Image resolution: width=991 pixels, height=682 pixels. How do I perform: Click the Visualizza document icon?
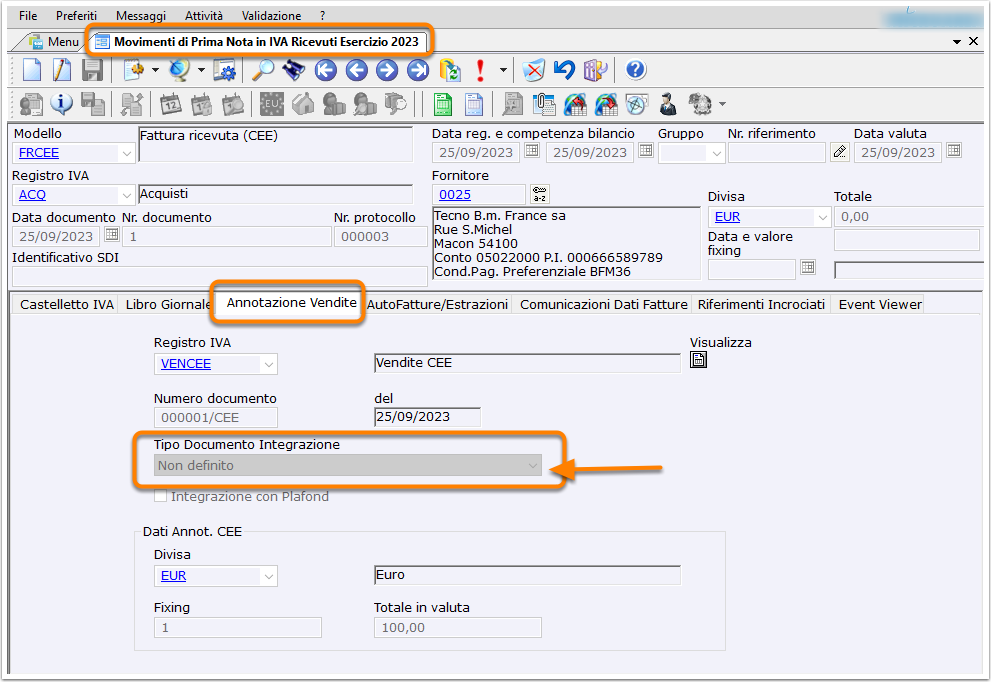[698, 360]
